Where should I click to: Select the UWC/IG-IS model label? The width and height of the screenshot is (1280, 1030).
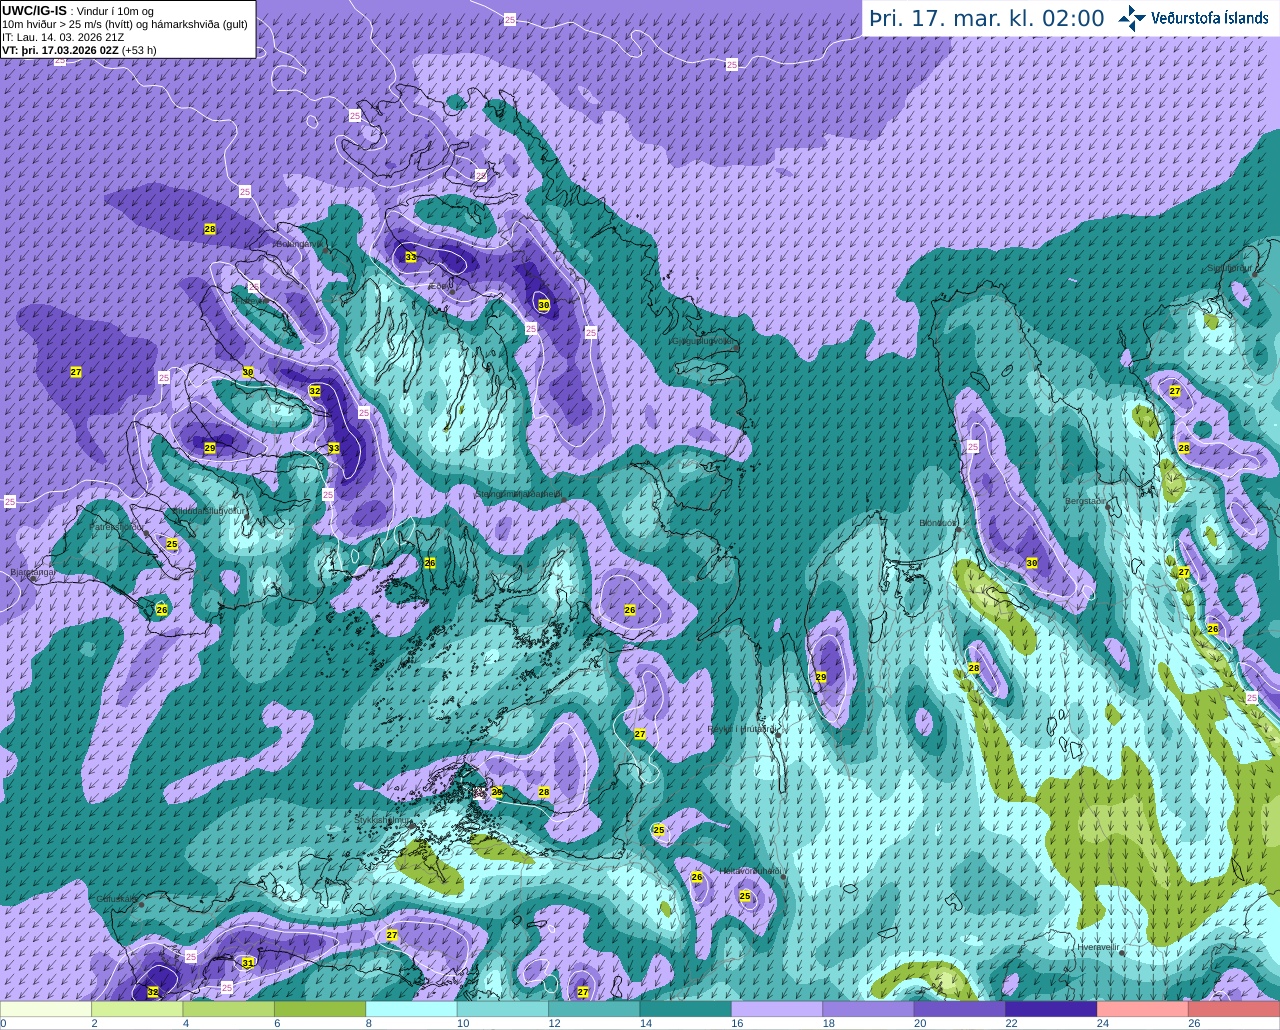[34, 11]
